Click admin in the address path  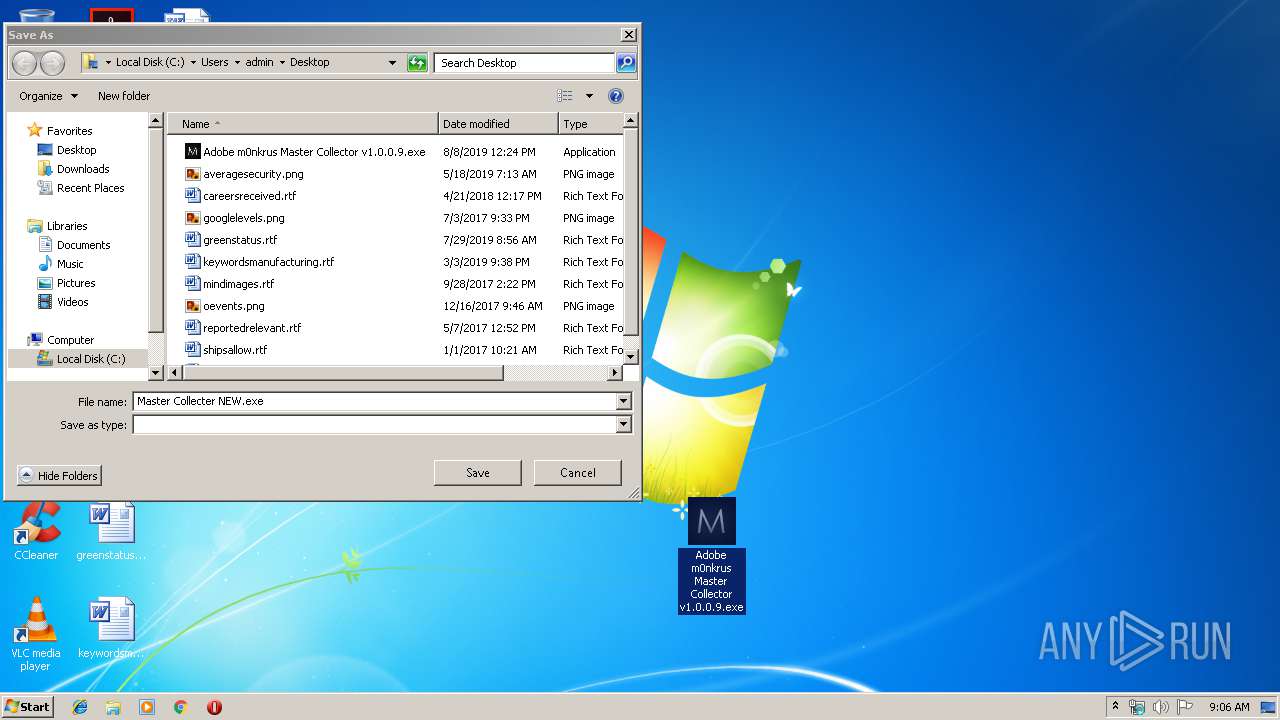(259, 62)
